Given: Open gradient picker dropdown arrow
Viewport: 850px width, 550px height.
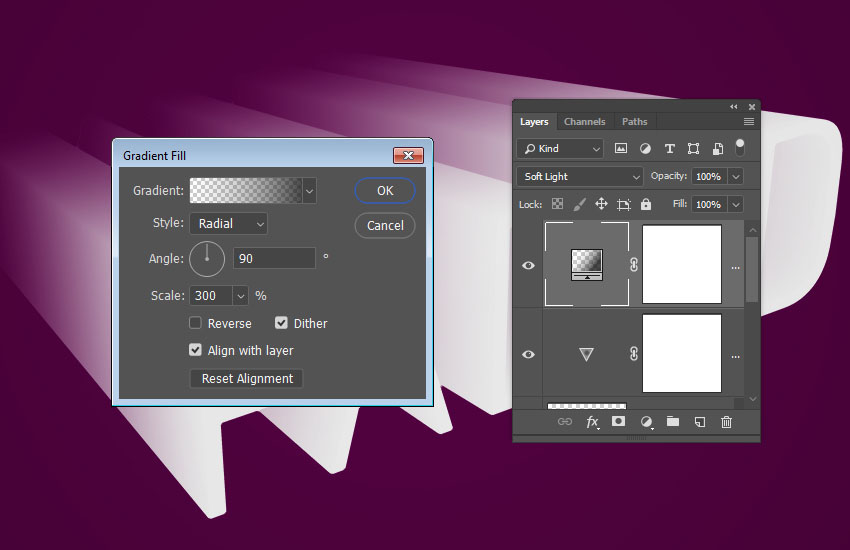Looking at the screenshot, I should click(310, 191).
